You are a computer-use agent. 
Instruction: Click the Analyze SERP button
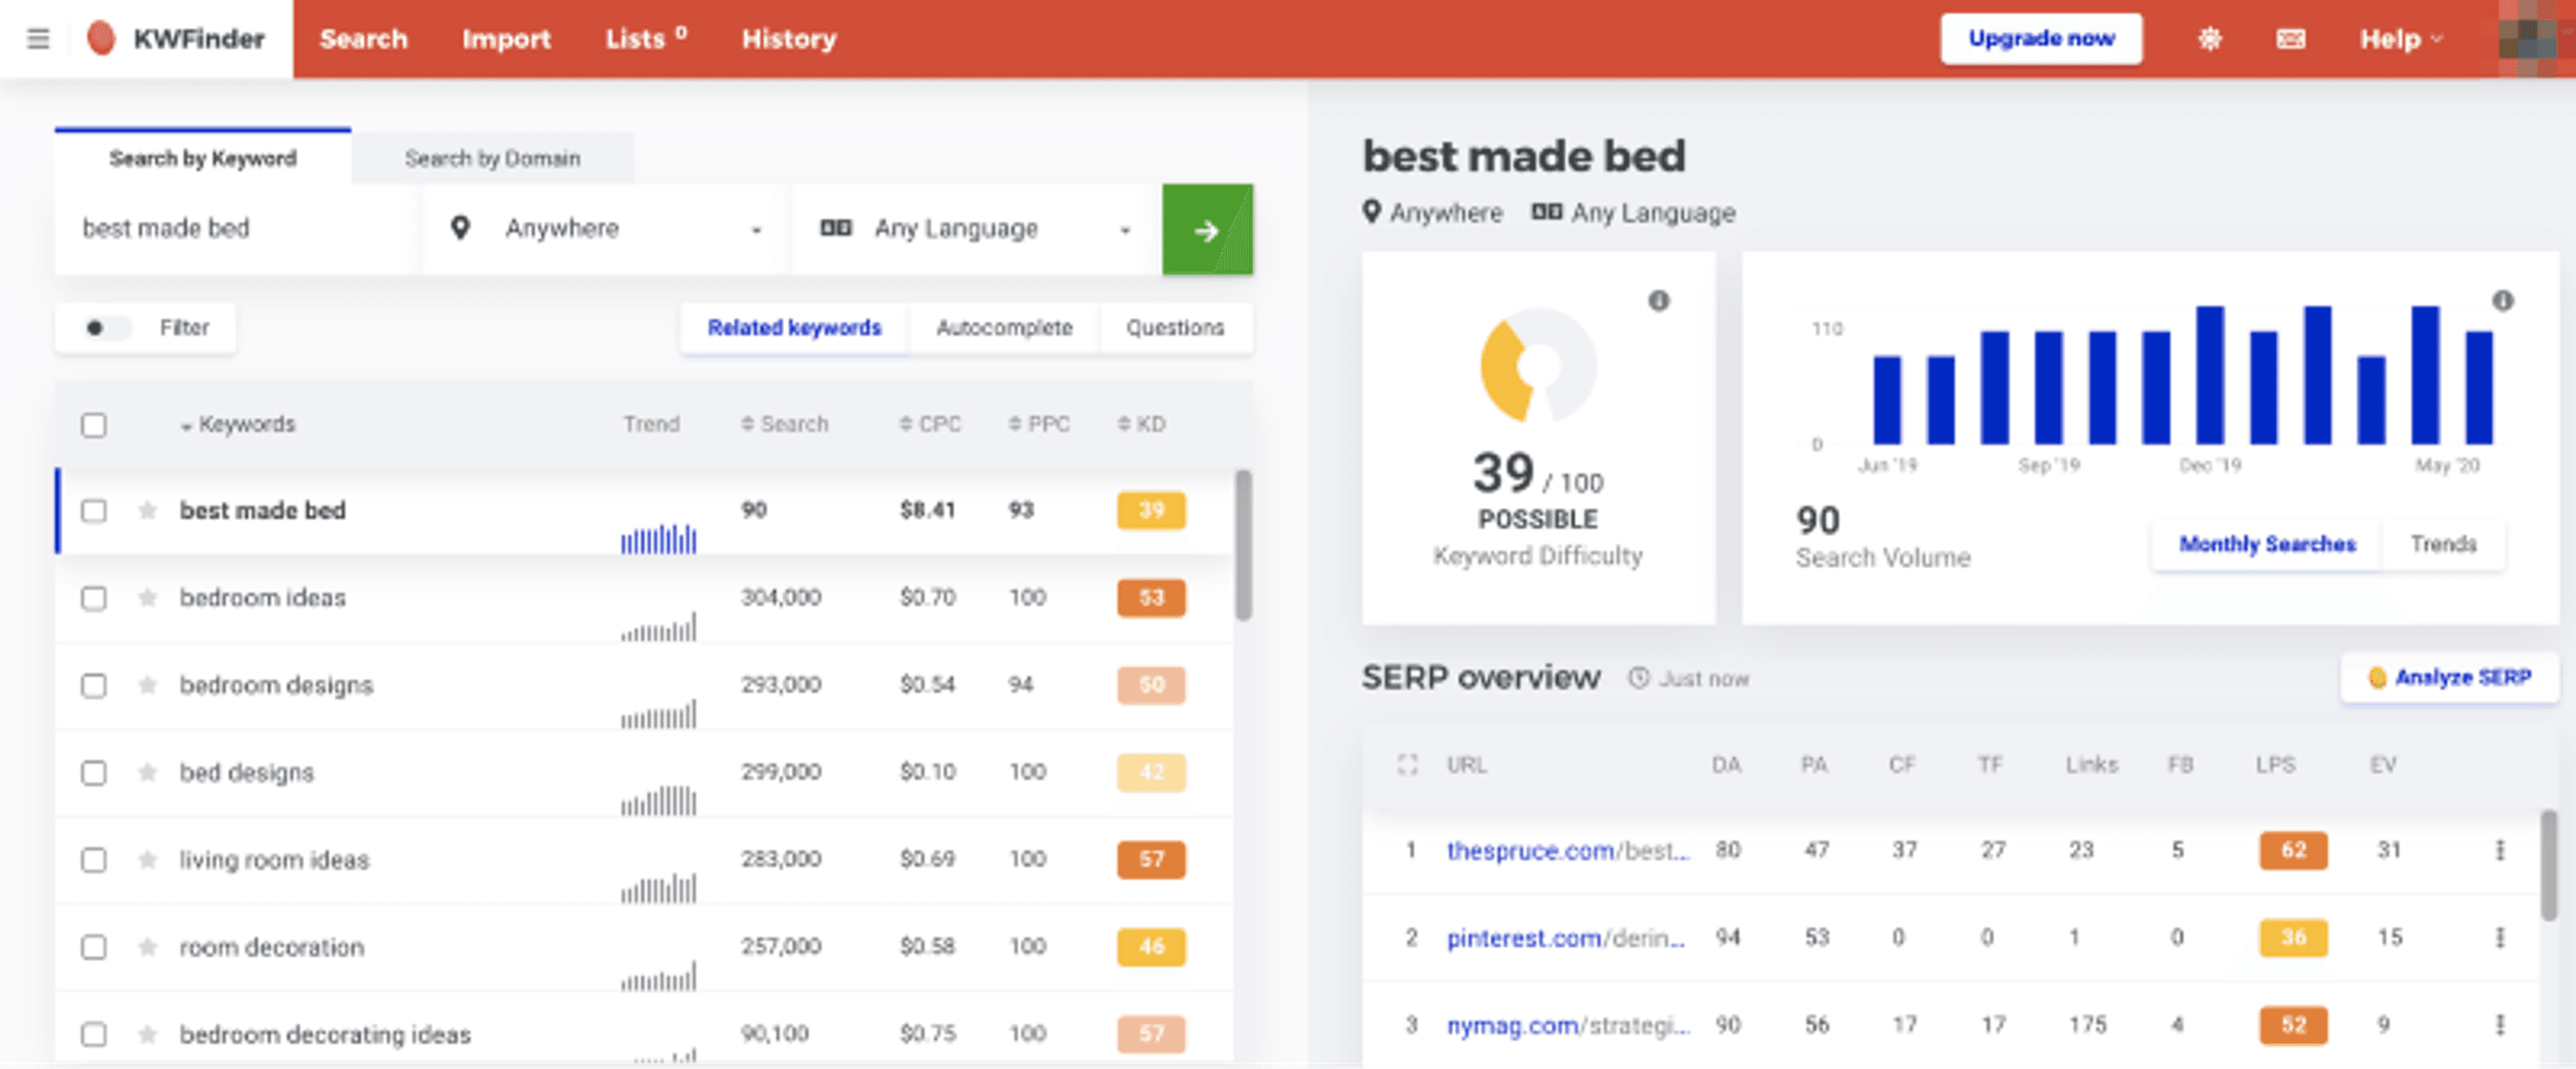(2449, 678)
